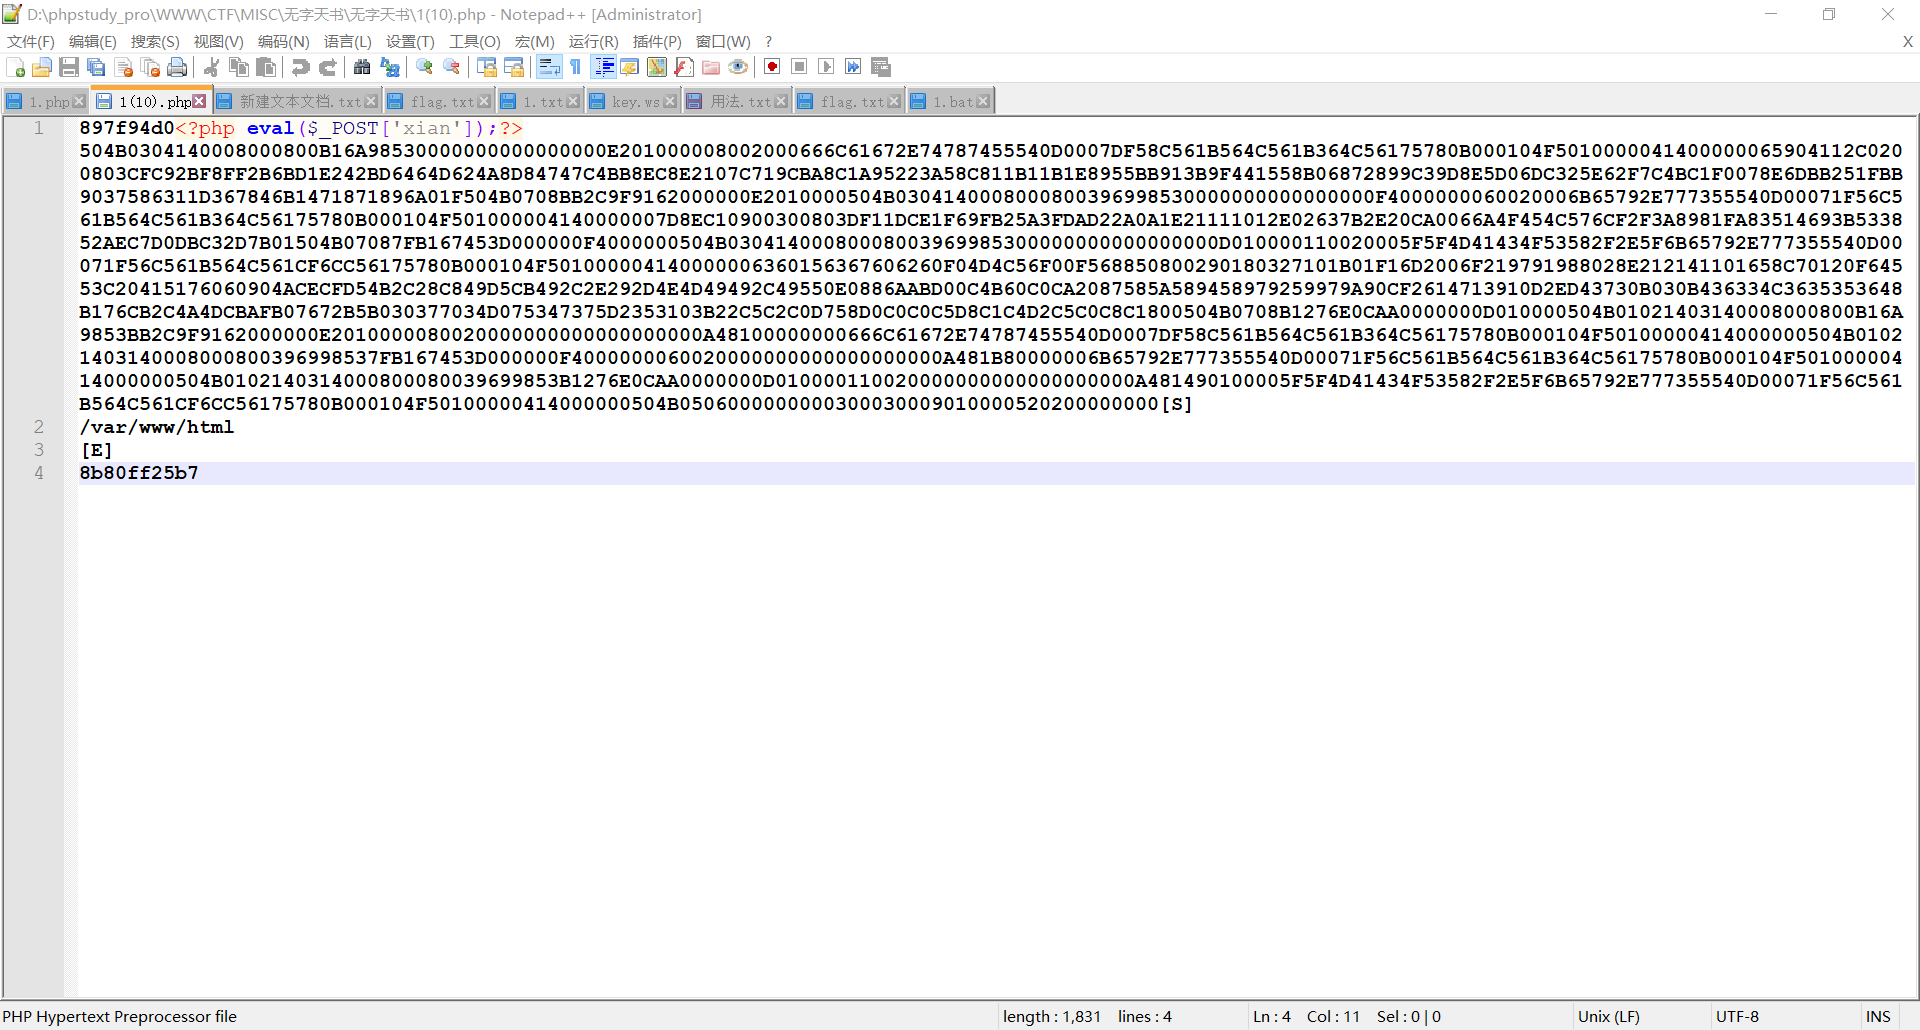Run the macro multiple times
Viewport: 1920px width, 1030px height.
pyautogui.click(x=853, y=67)
